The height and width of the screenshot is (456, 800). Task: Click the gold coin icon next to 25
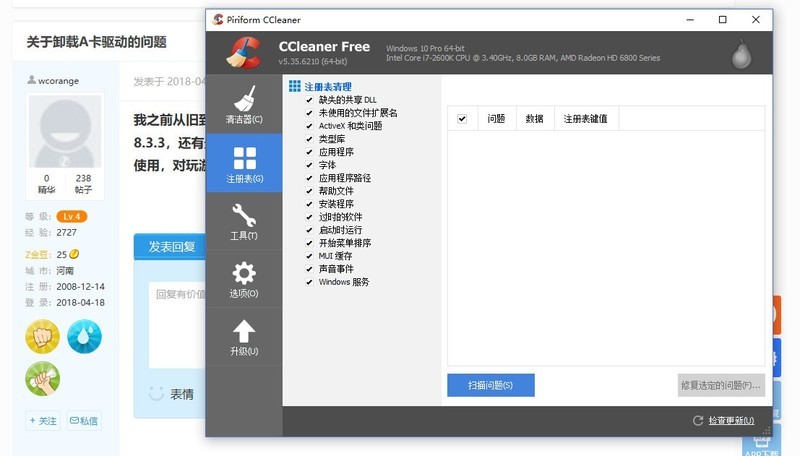click(x=74, y=254)
